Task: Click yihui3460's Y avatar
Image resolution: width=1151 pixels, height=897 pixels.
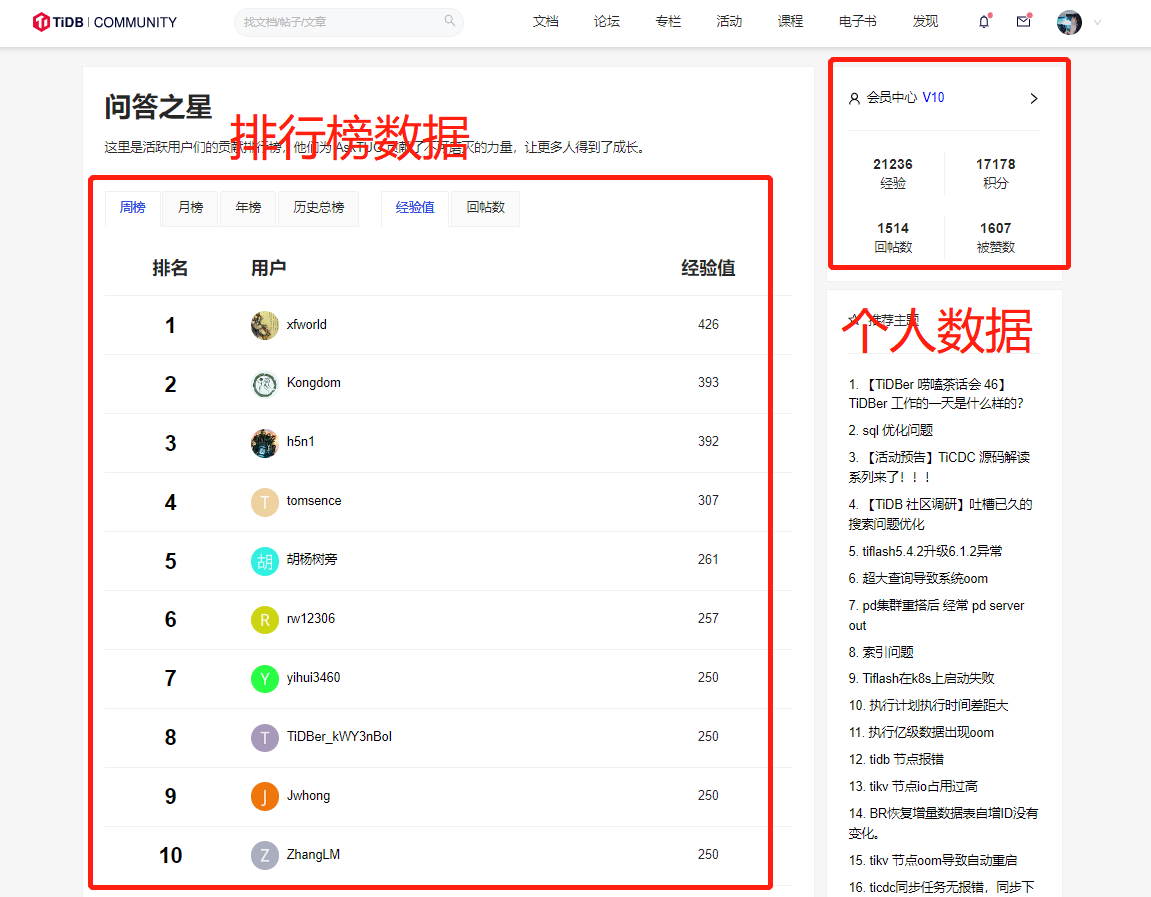Action: pos(264,678)
